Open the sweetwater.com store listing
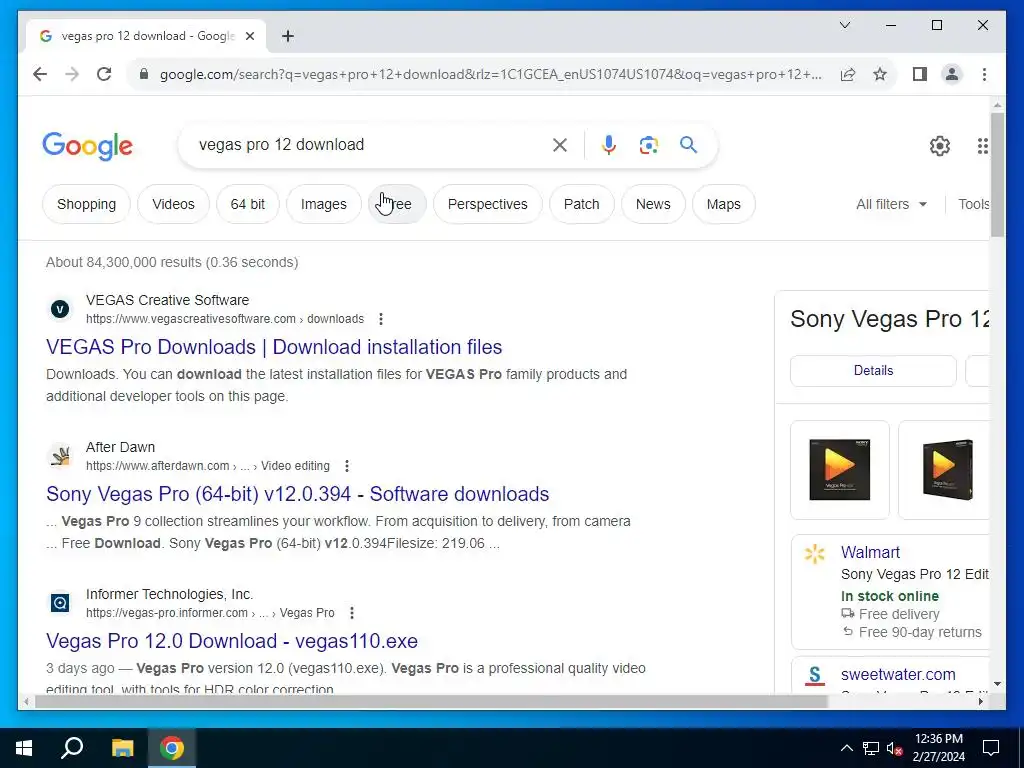The image size is (1024, 768). click(x=898, y=675)
